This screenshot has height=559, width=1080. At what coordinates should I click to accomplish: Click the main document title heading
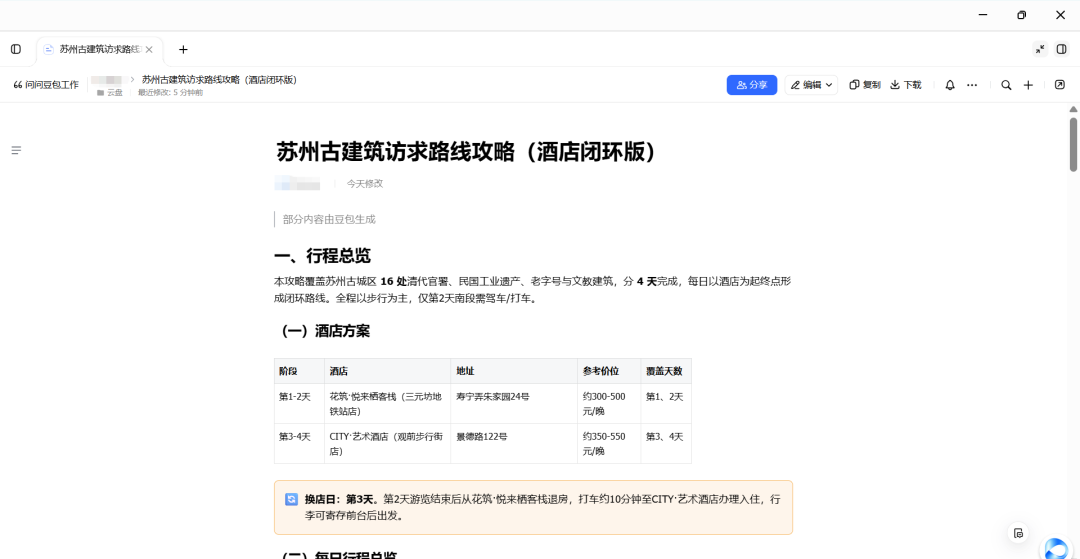[x=466, y=151]
